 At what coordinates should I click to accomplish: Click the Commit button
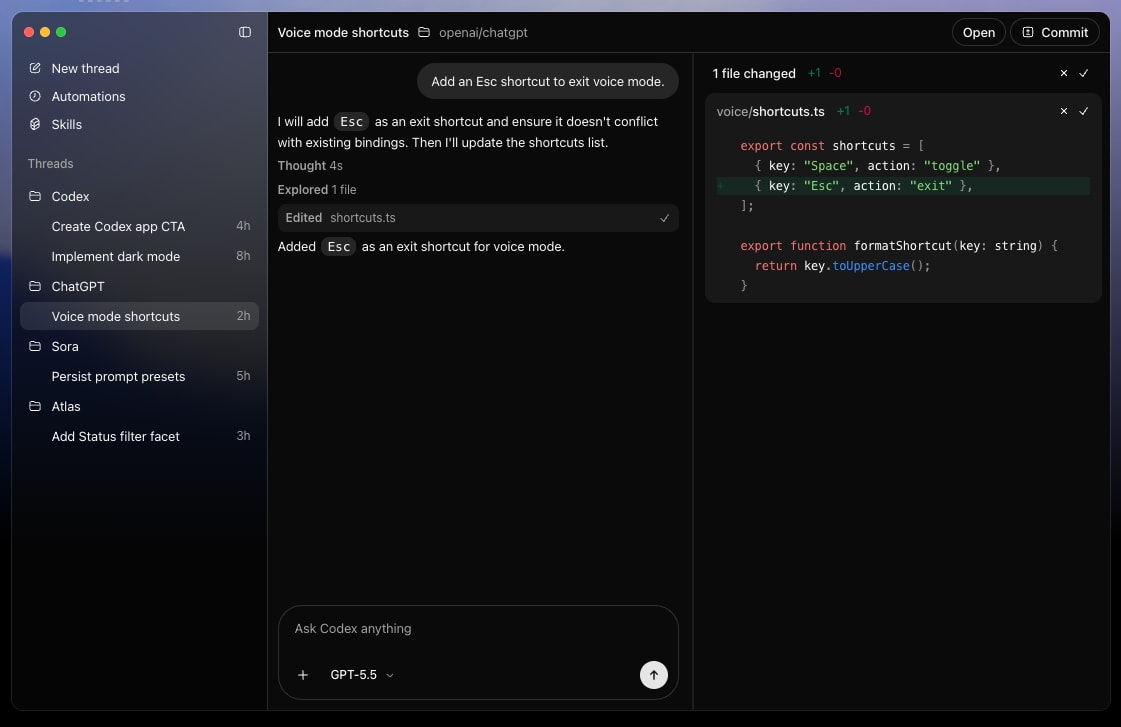(x=1055, y=32)
